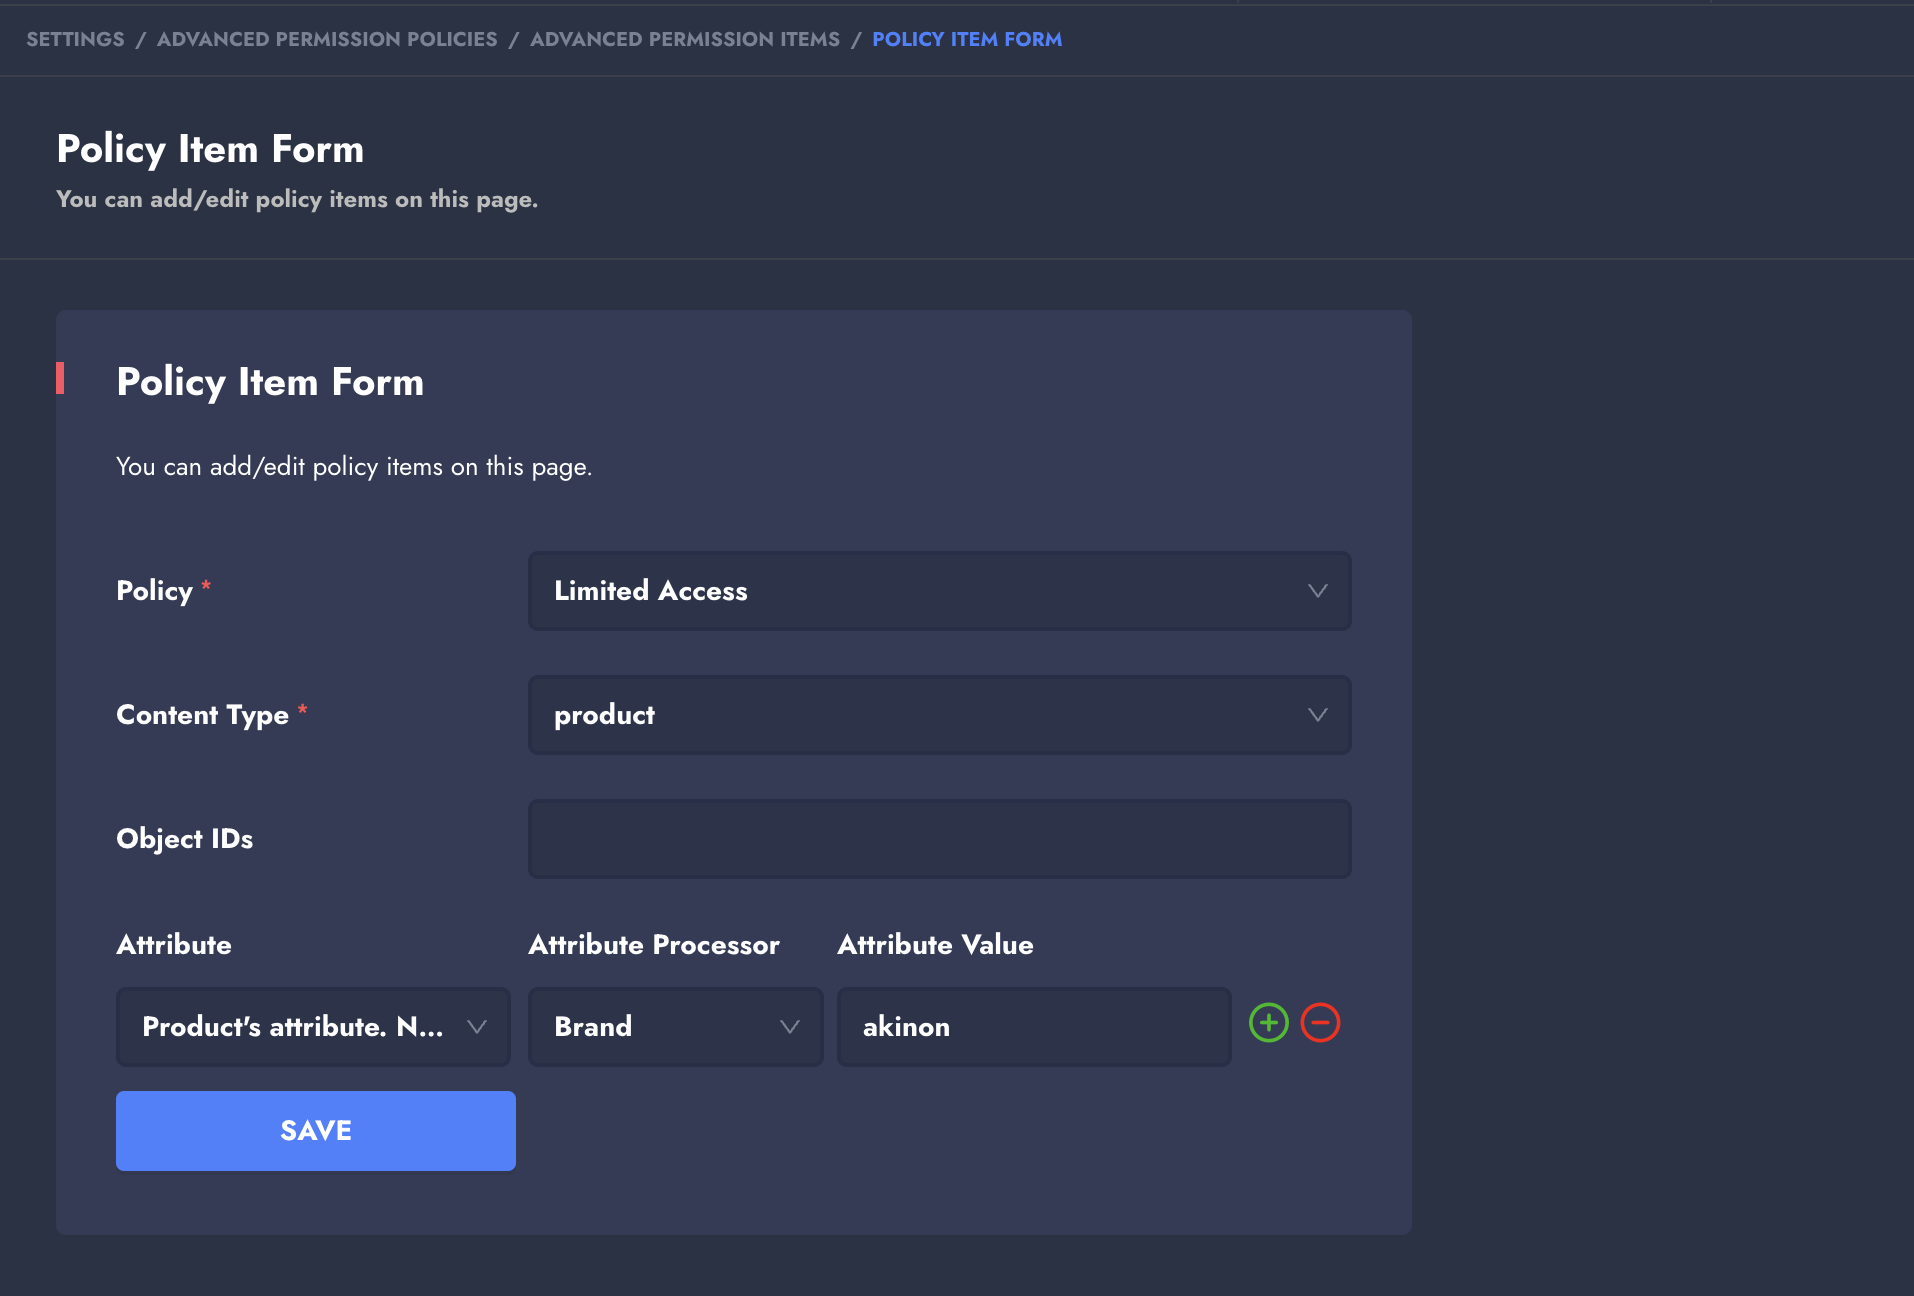
Task: Open the Limited Access policy dropdown
Action: coord(939,591)
